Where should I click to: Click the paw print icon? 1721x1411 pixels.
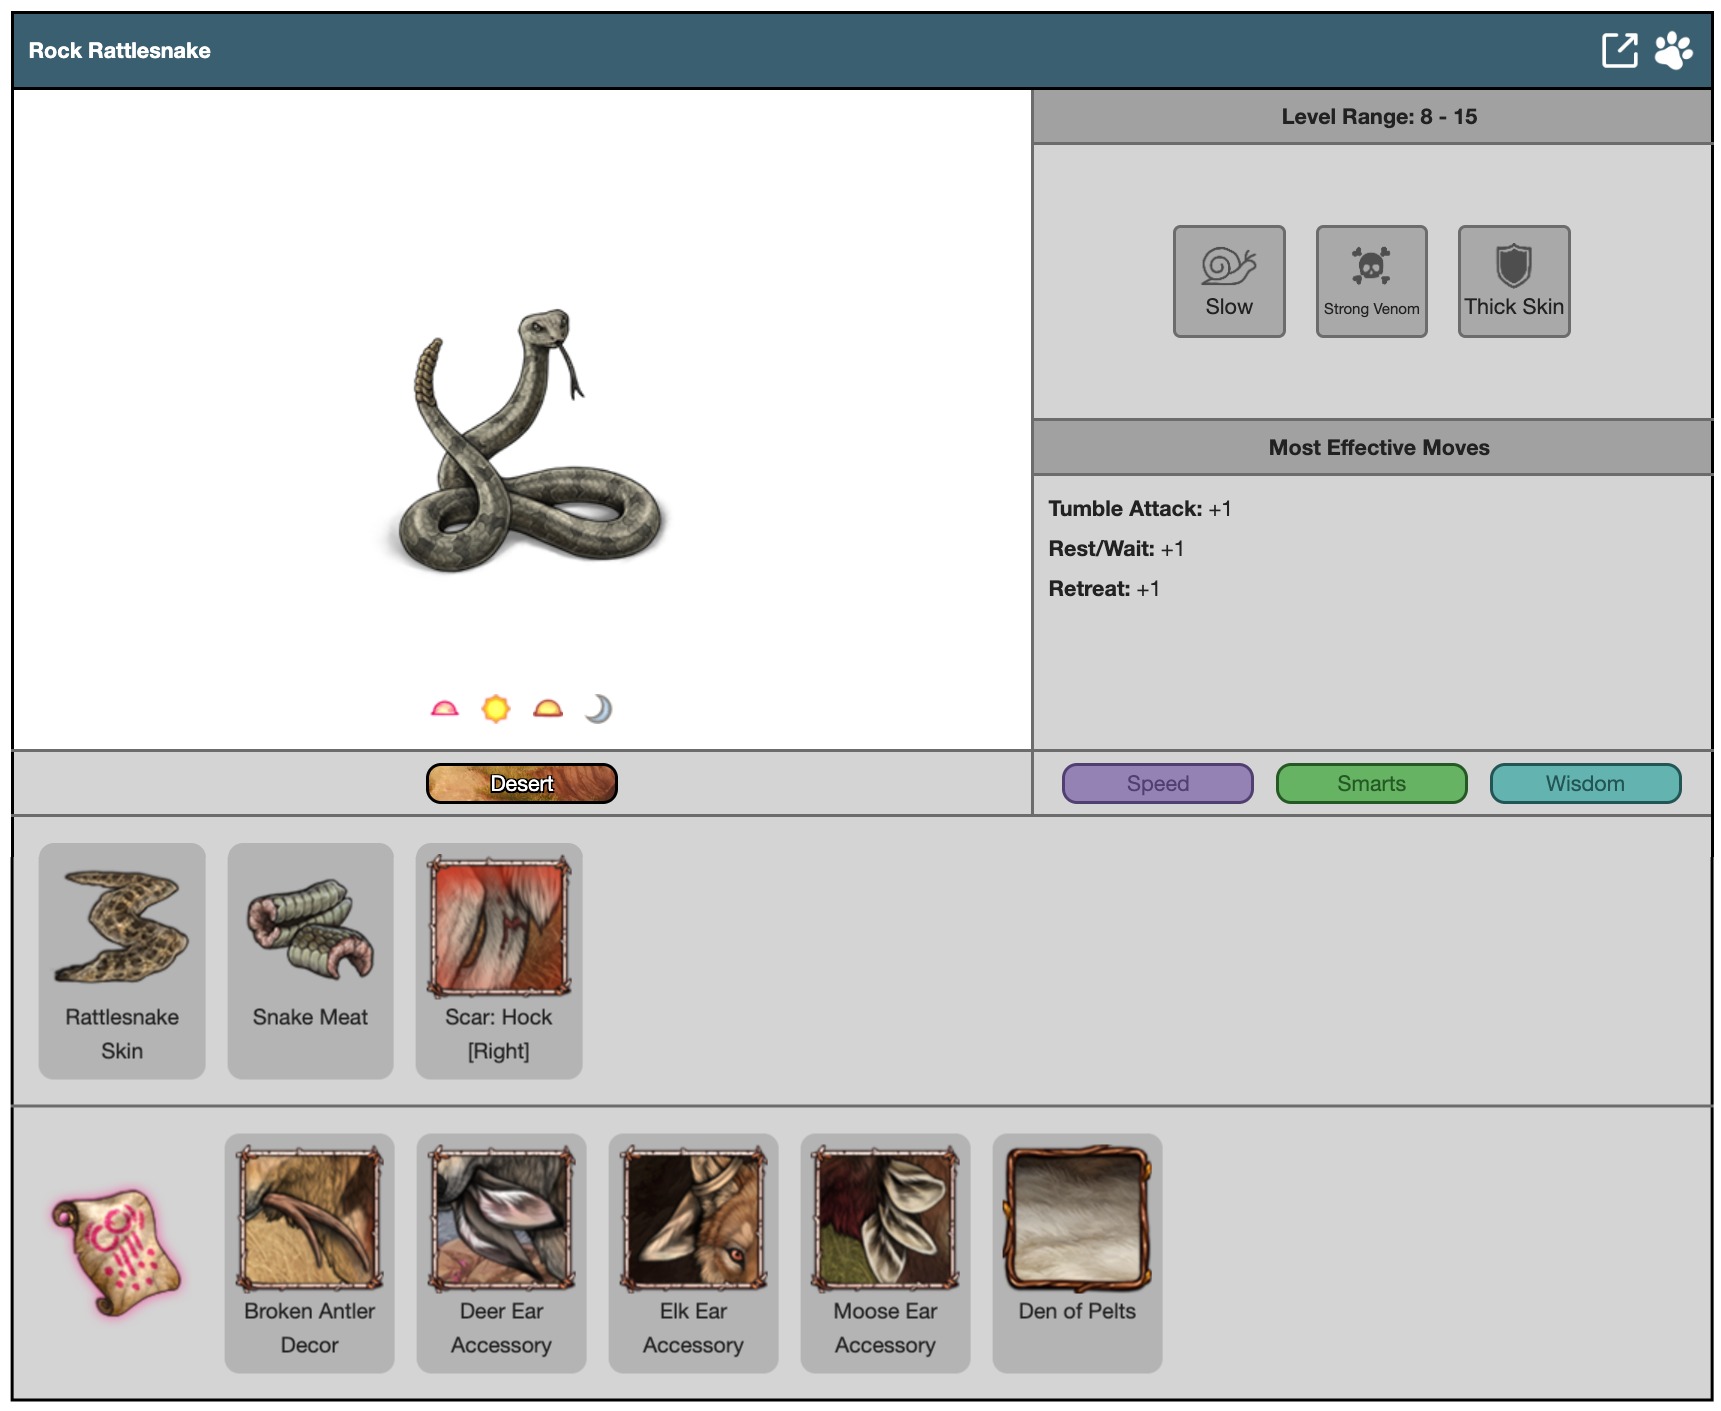coord(1673,50)
